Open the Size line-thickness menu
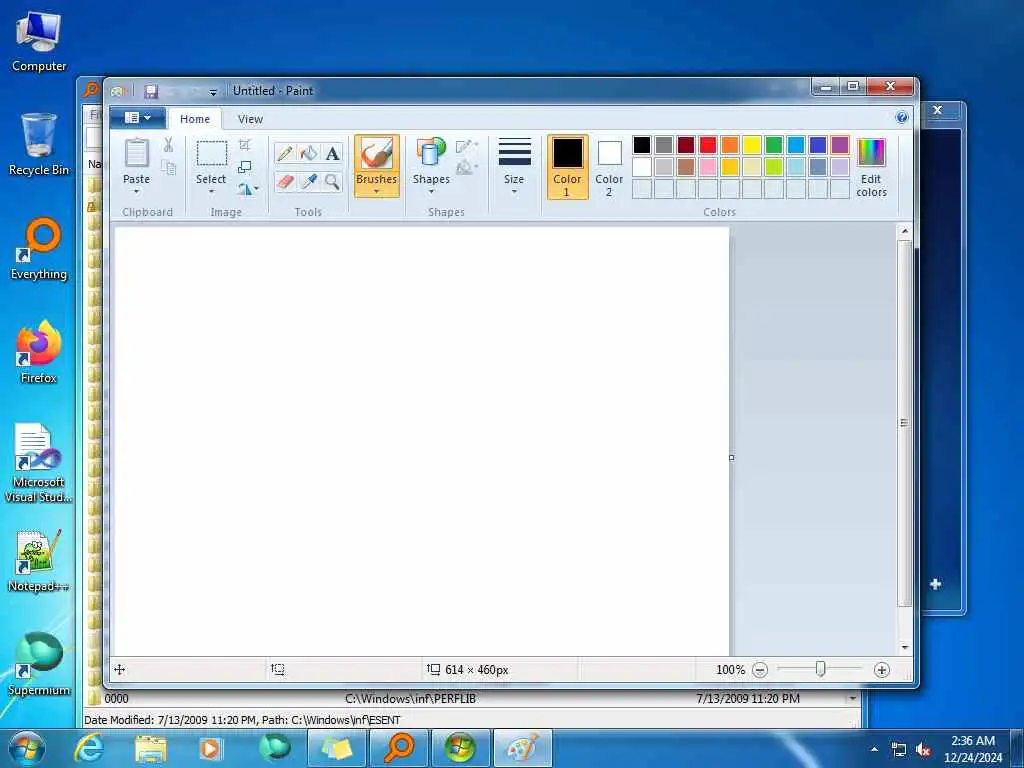 pyautogui.click(x=514, y=166)
